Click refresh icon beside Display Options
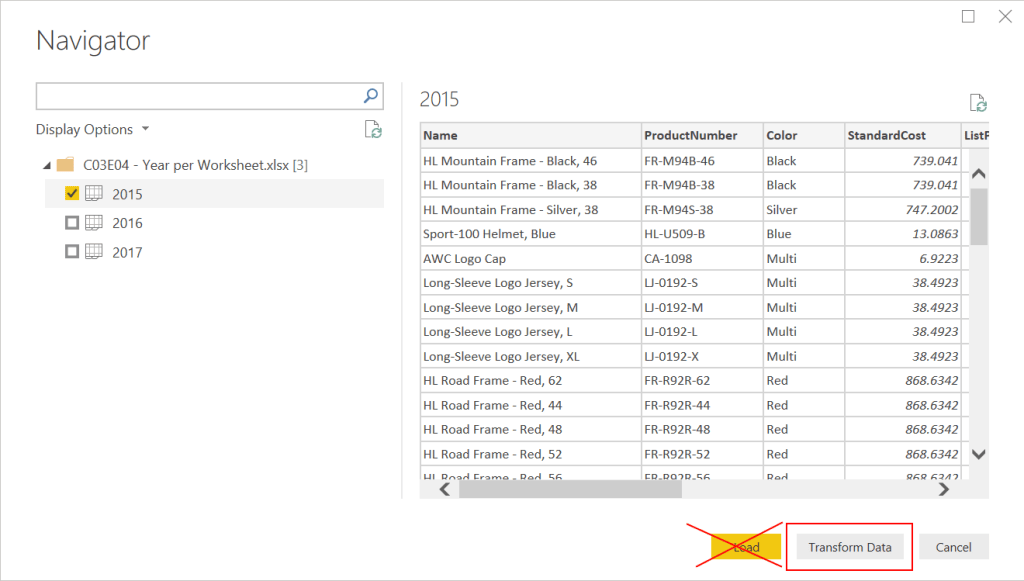1024x581 pixels. [x=373, y=129]
